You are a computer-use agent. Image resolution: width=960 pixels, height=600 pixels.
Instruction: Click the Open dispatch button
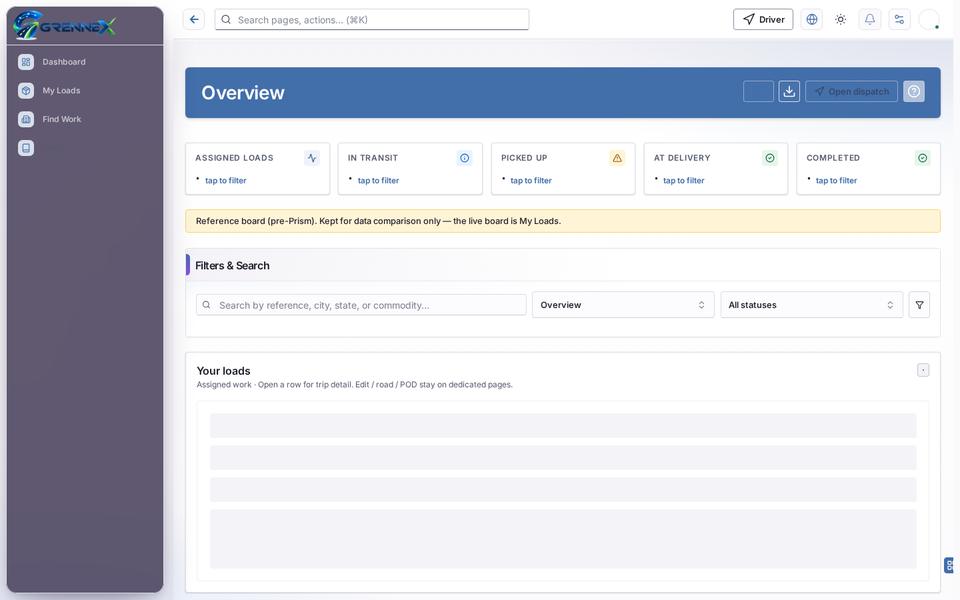click(x=851, y=91)
